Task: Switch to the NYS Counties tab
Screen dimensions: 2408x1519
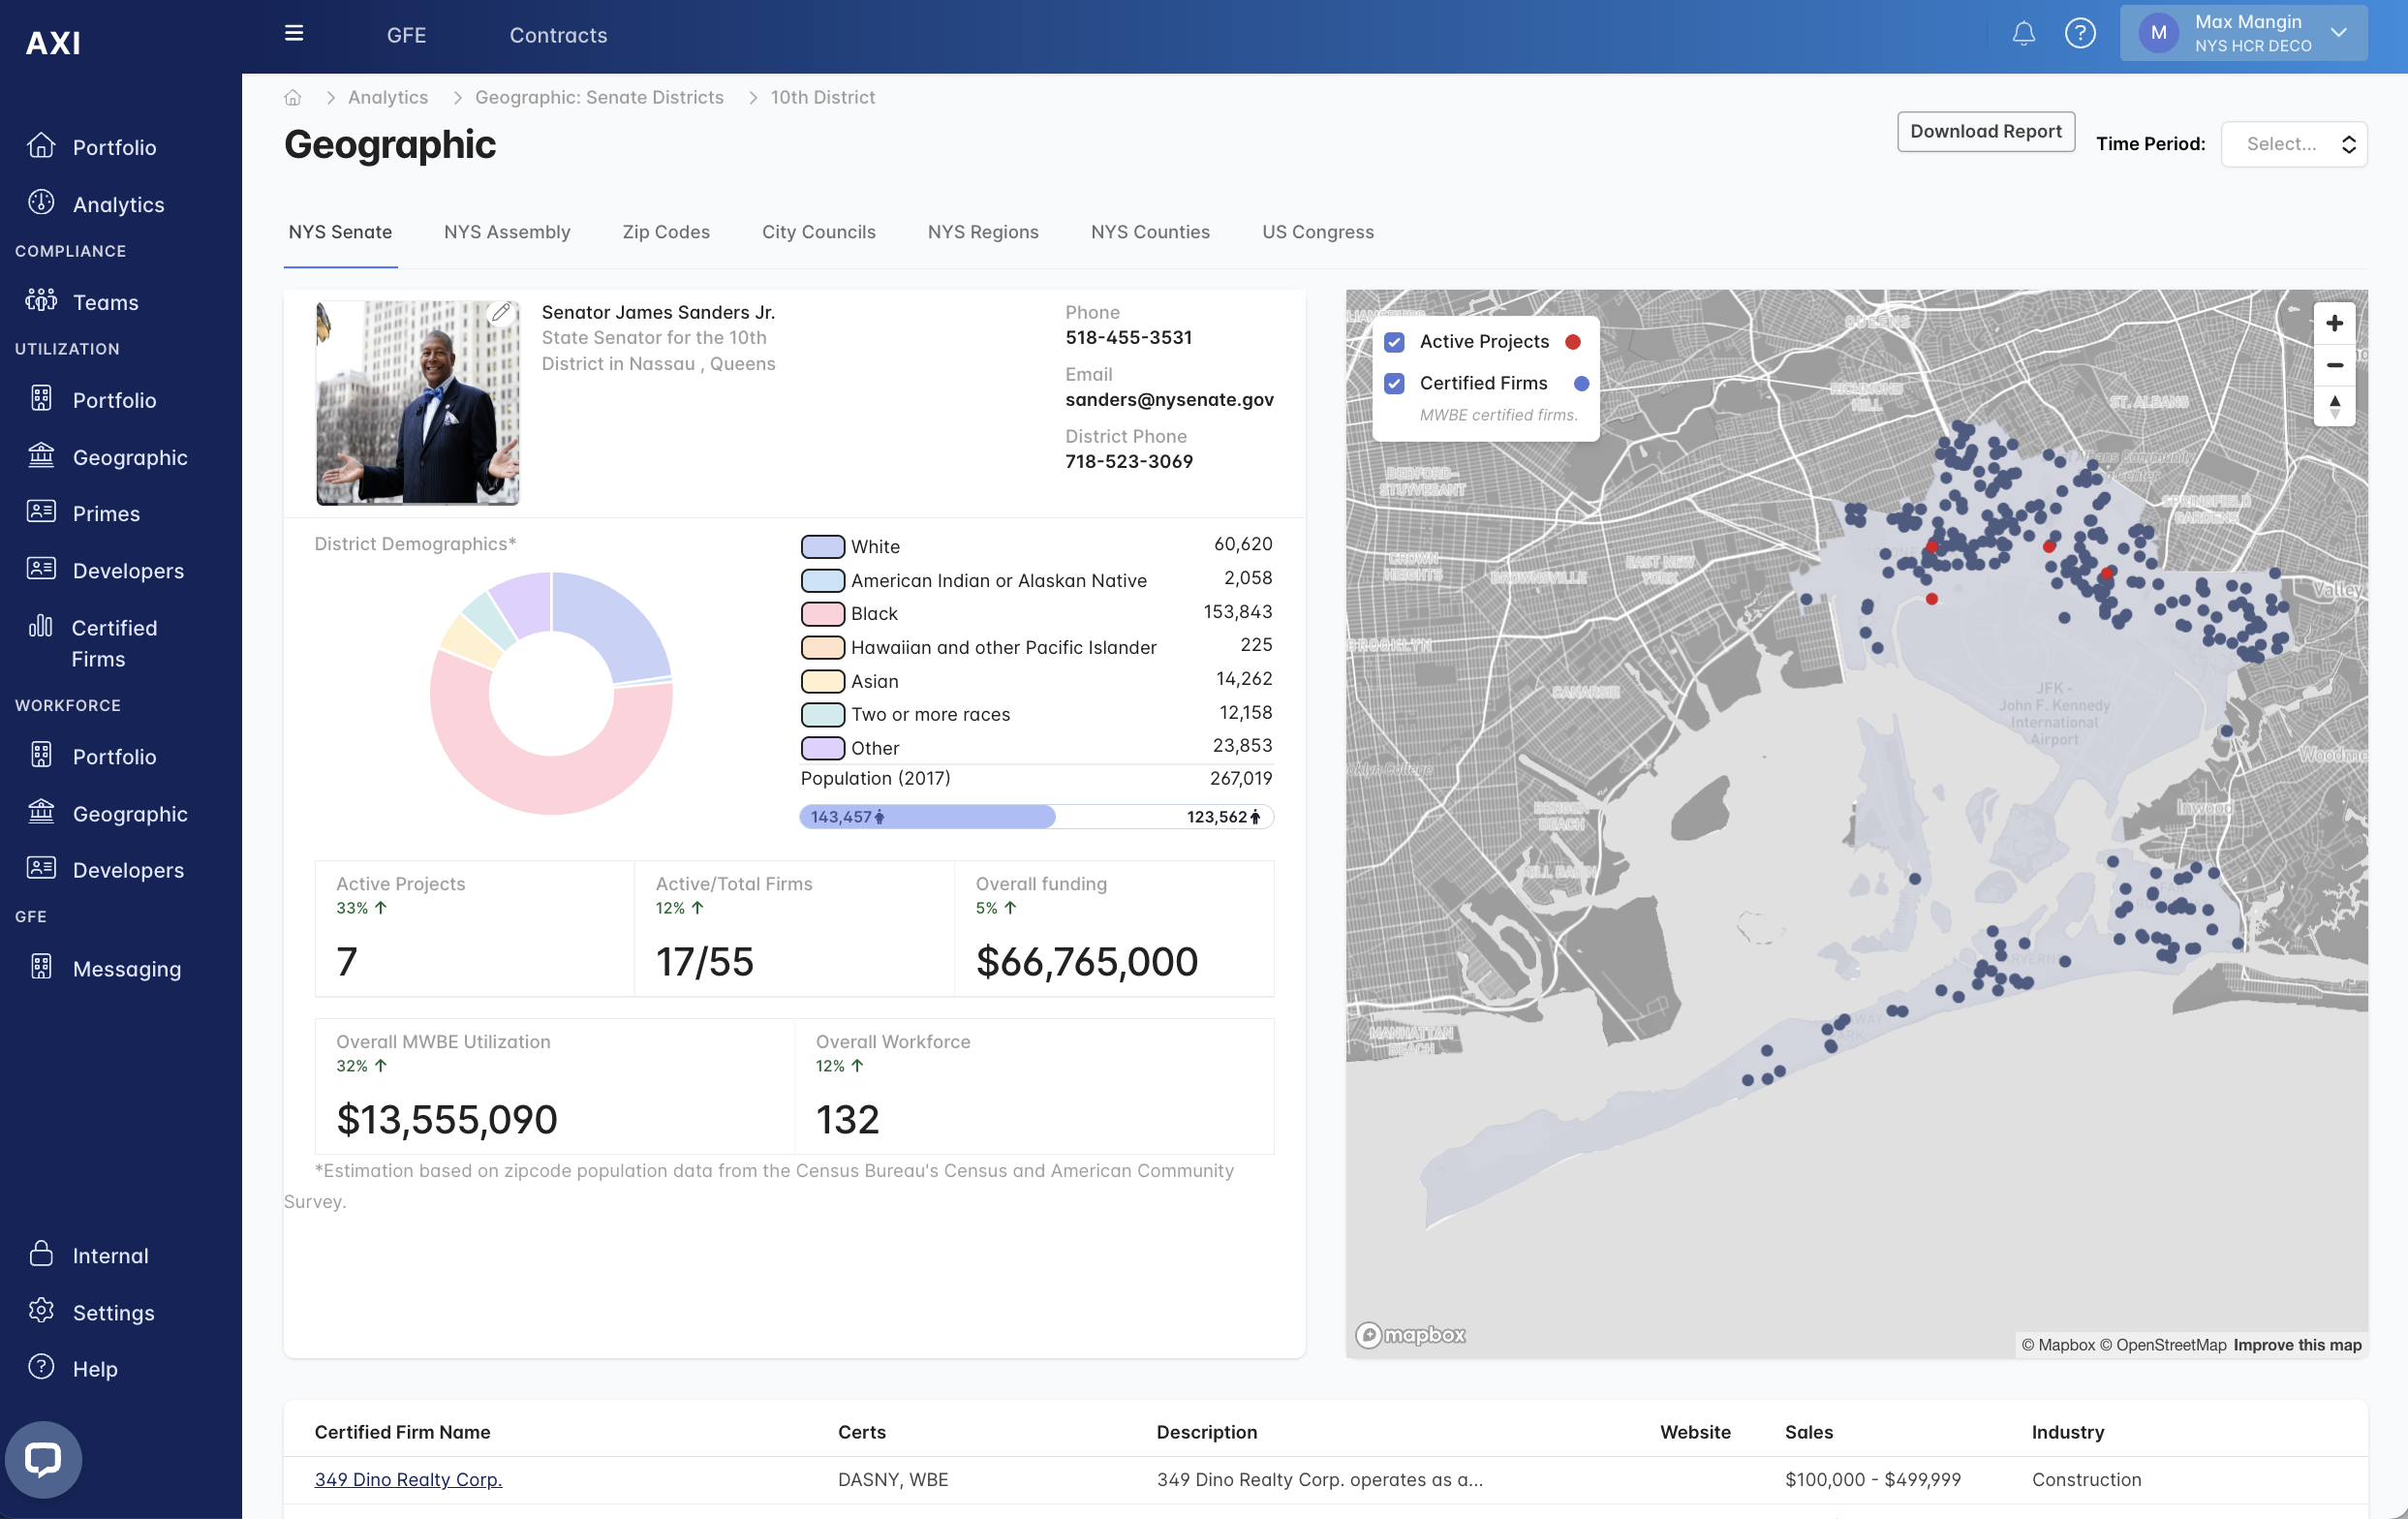Action: 1150,232
